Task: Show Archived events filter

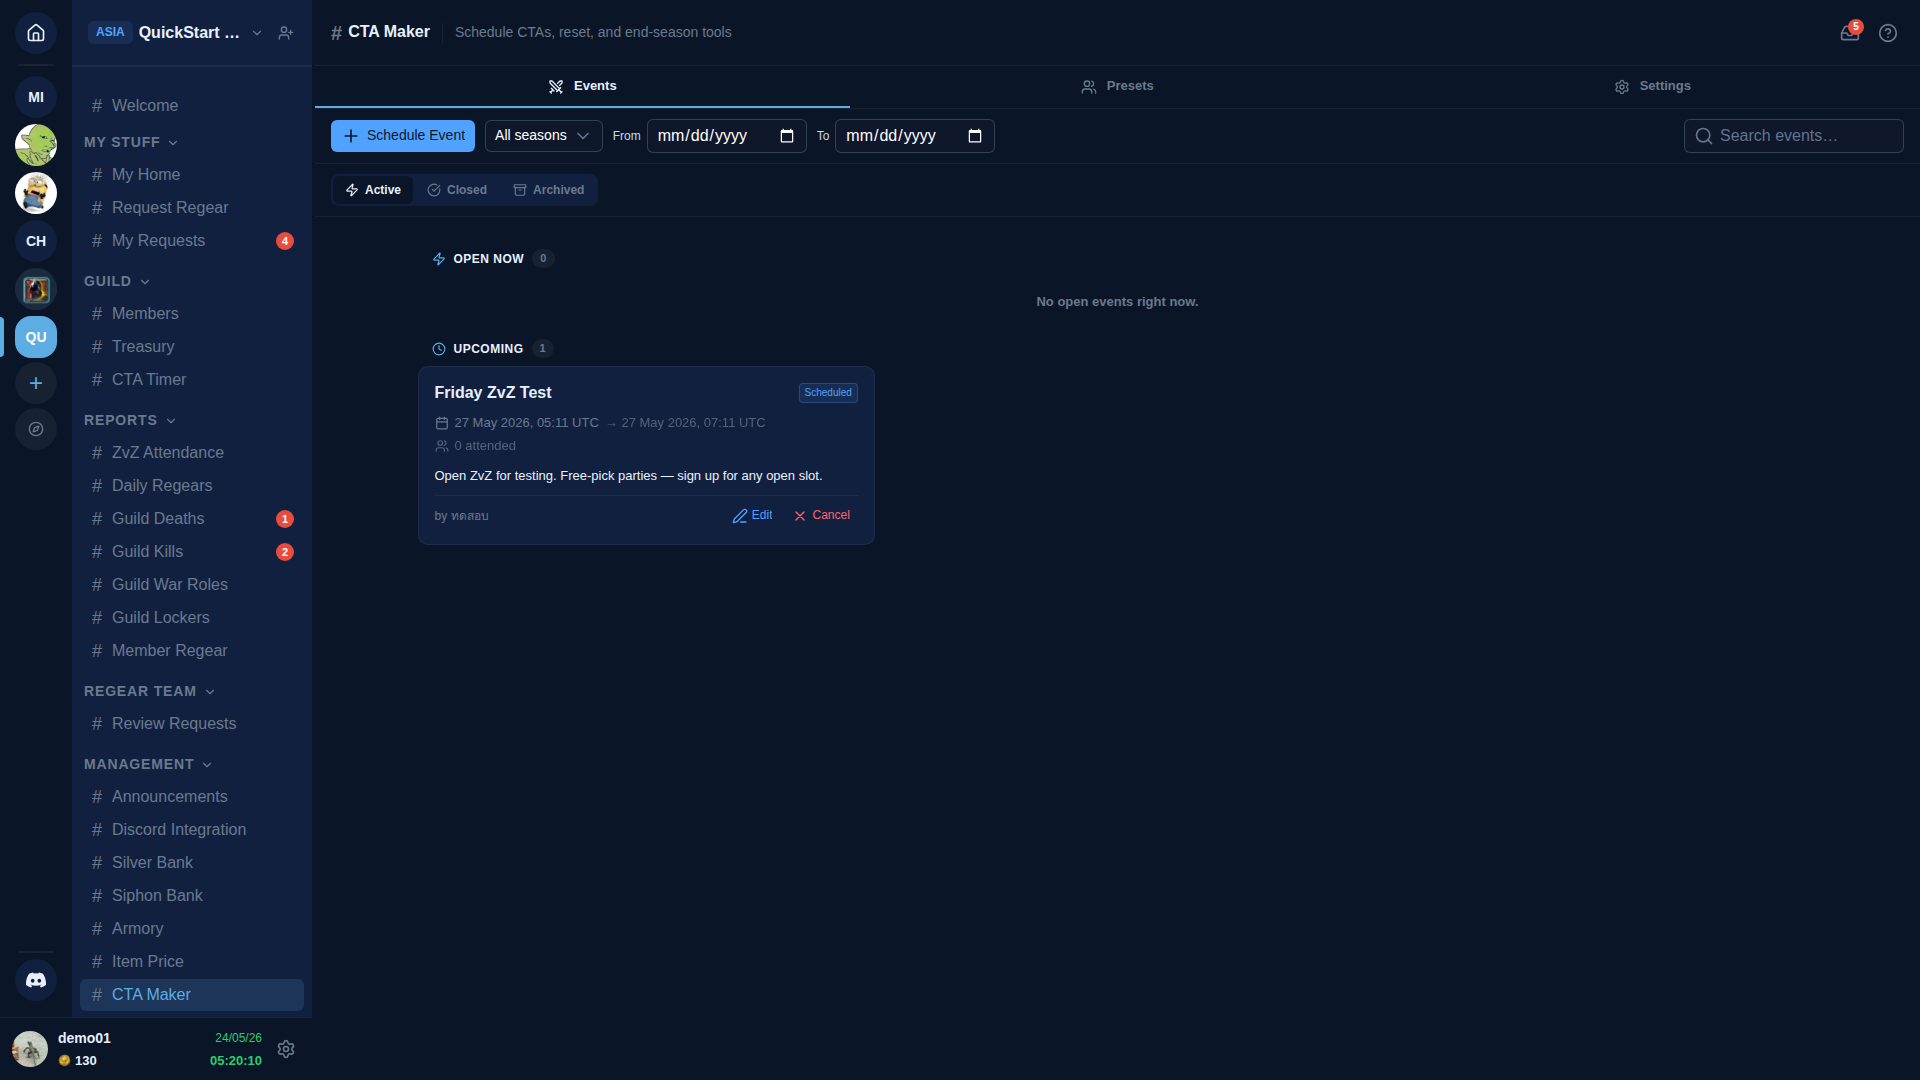Action: coord(548,190)
